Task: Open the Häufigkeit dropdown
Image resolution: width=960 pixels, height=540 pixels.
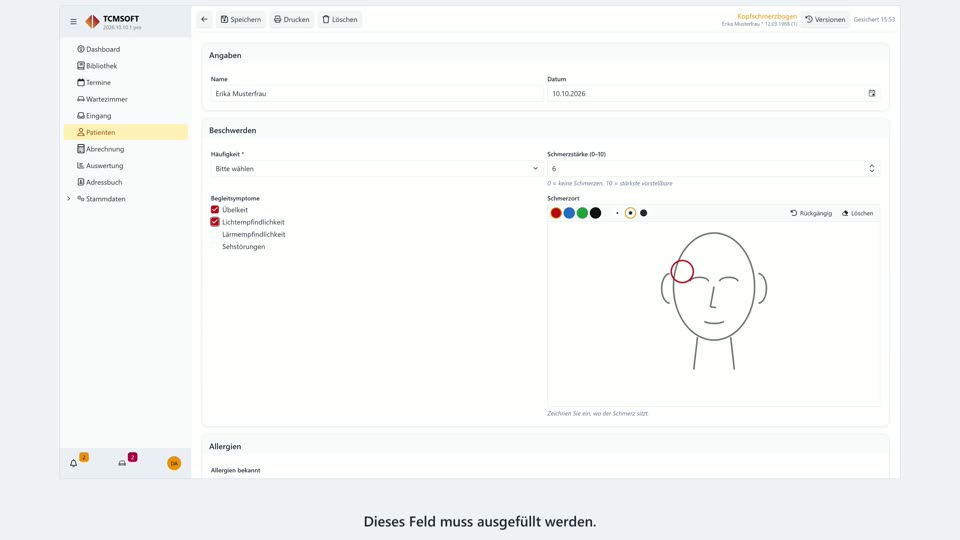Action: (377, 168)
